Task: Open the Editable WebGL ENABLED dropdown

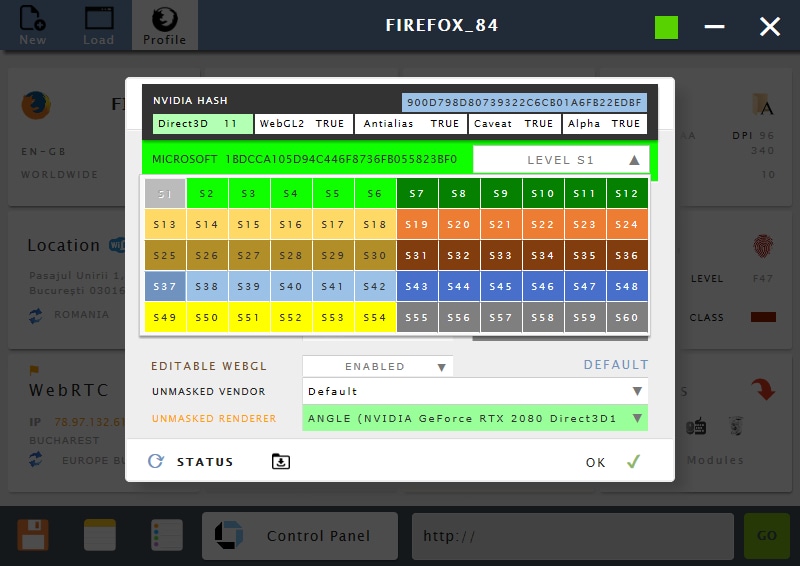Action: coord(378,366)
